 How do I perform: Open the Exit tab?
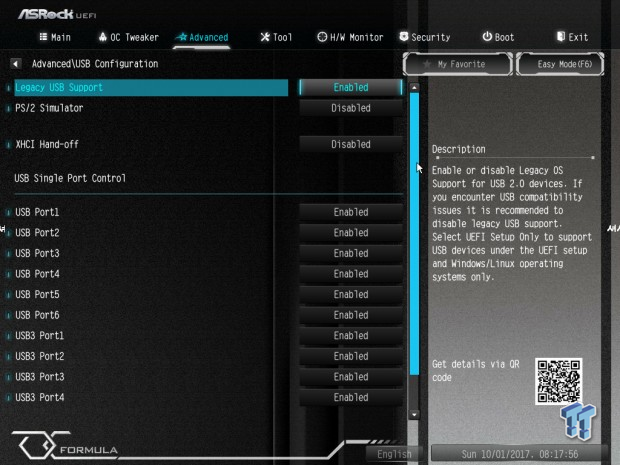click(x=572, y=37)
